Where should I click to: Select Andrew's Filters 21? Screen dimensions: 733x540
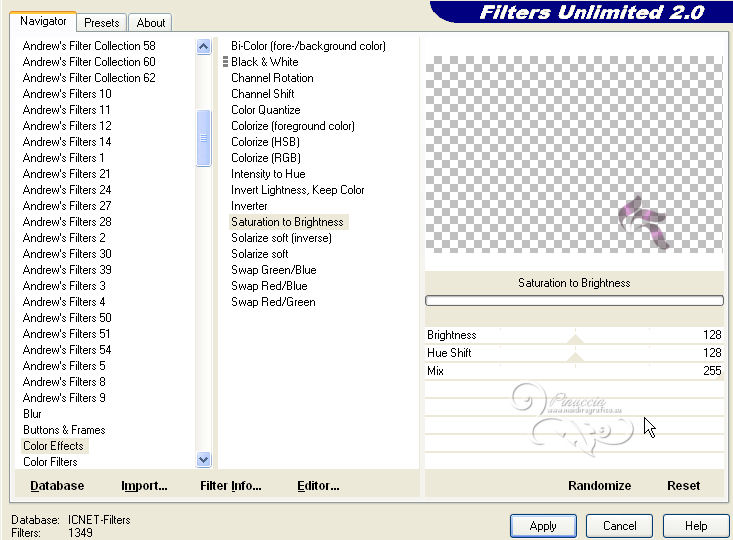click(x=66, y=174)
